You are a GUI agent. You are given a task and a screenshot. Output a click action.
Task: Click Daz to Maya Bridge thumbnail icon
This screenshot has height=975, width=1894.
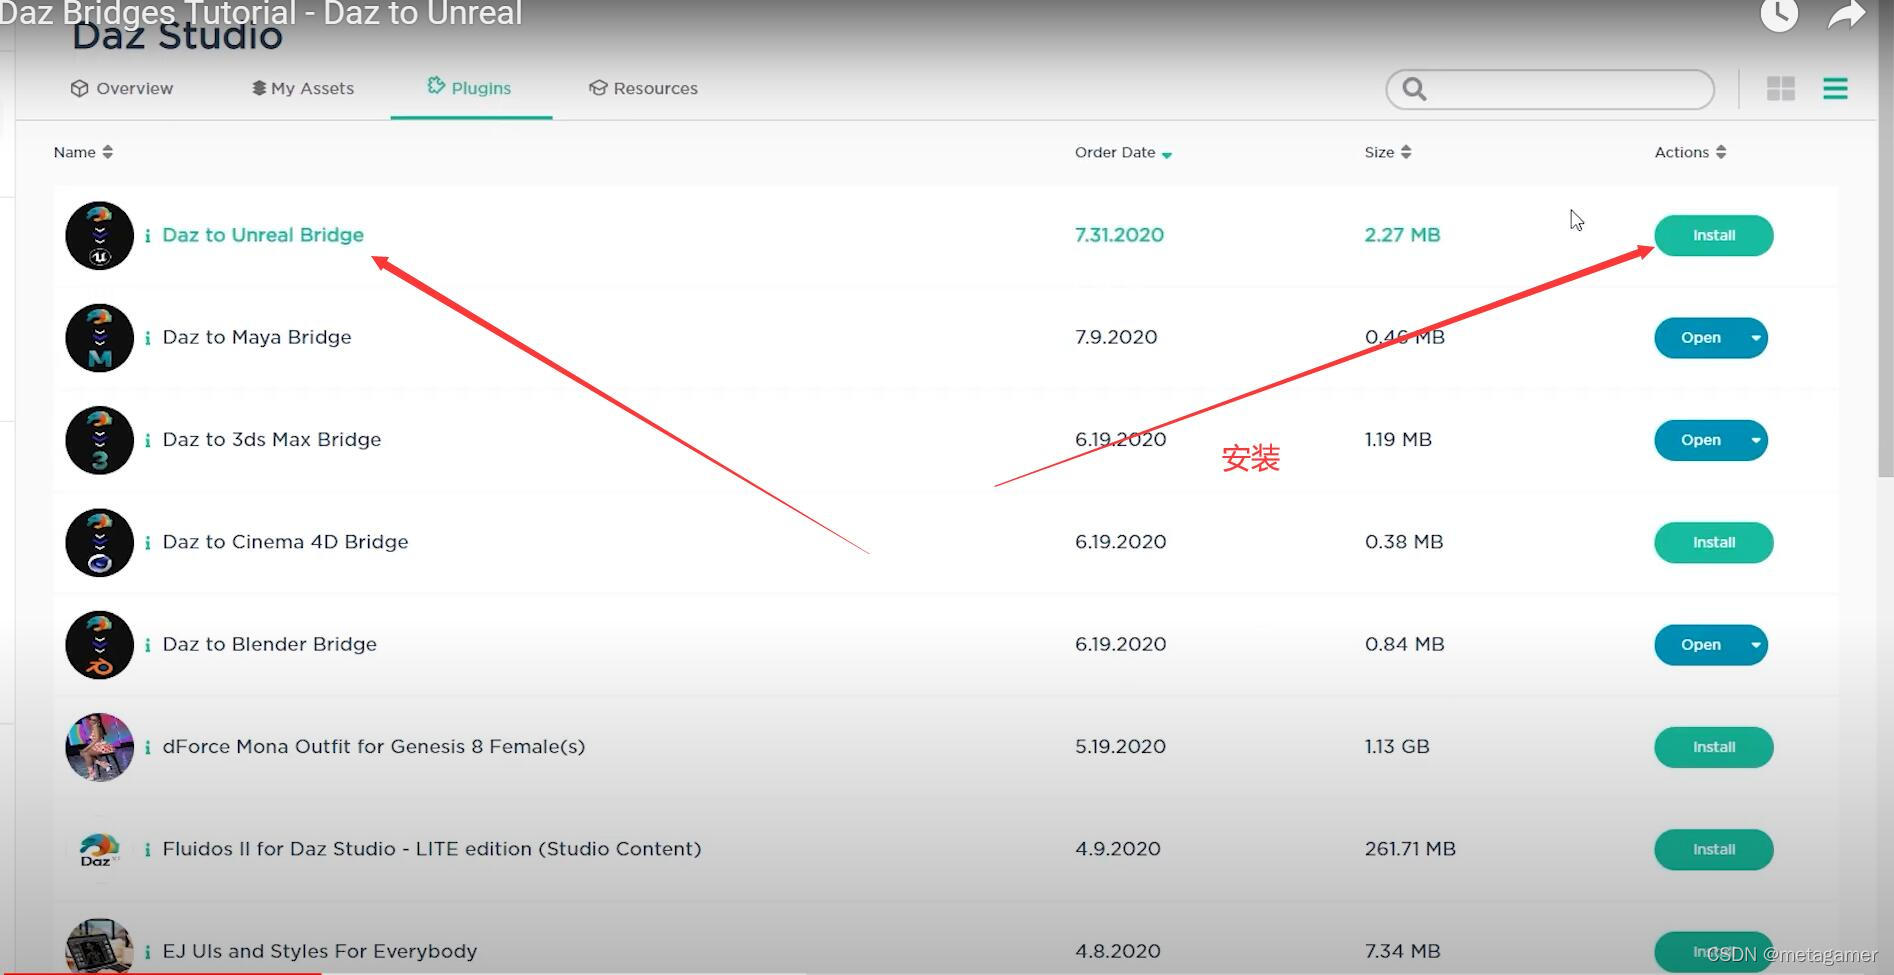99,338
